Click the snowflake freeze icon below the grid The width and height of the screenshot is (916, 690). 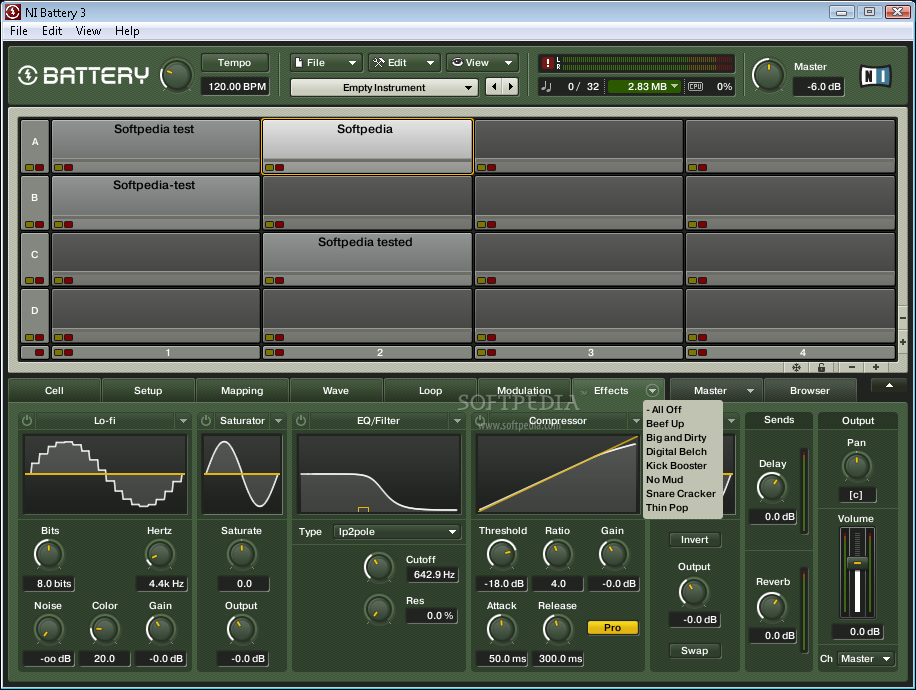[796, 367]
